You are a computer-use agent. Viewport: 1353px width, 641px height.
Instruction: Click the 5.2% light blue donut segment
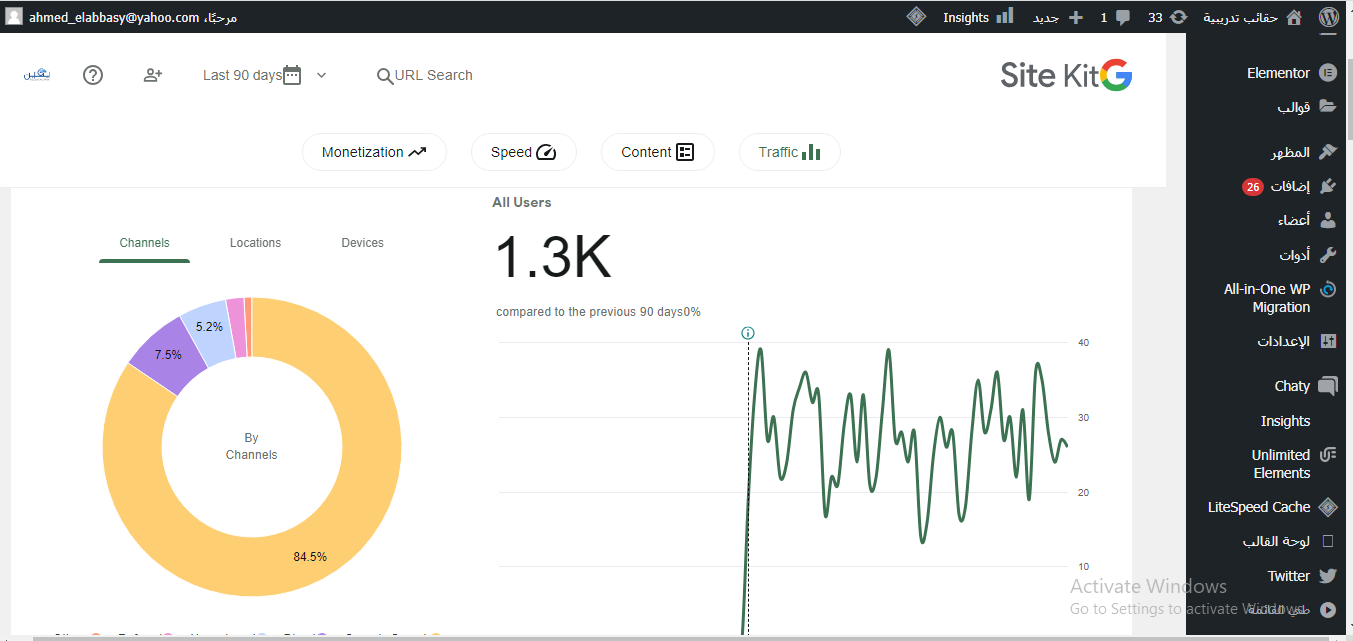209,327
